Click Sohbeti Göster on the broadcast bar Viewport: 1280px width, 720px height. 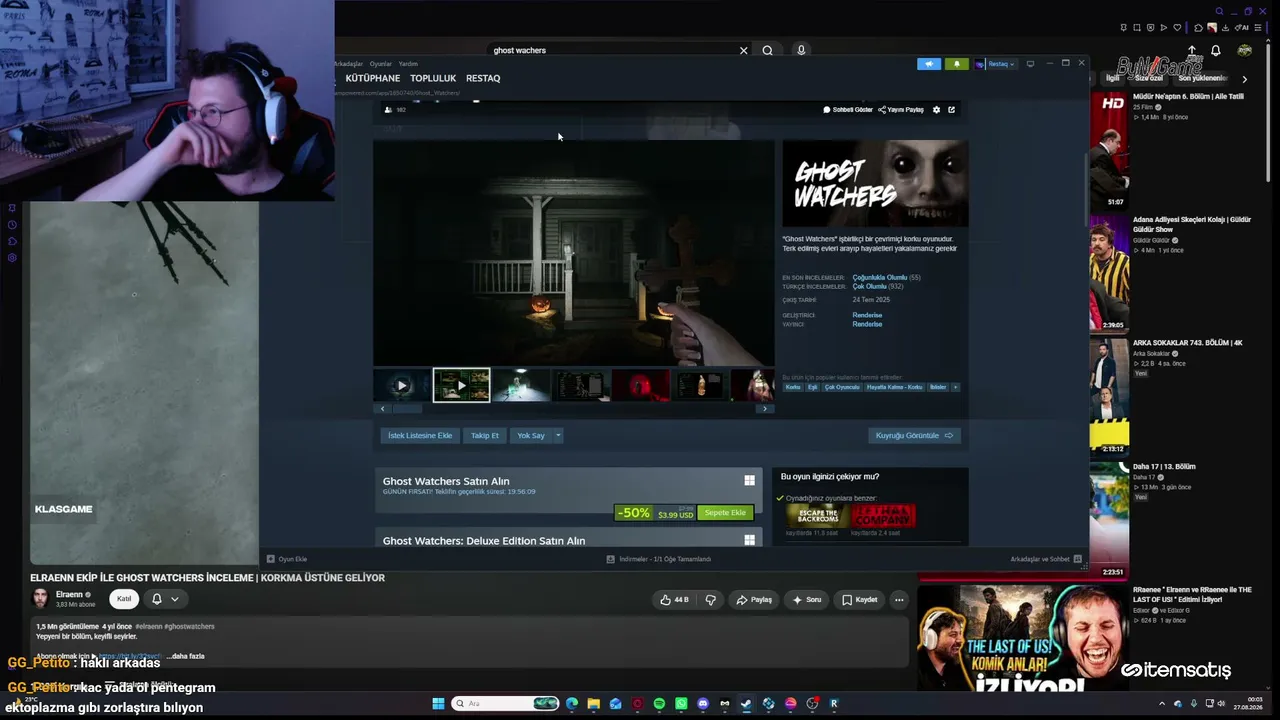click(848, 110)
